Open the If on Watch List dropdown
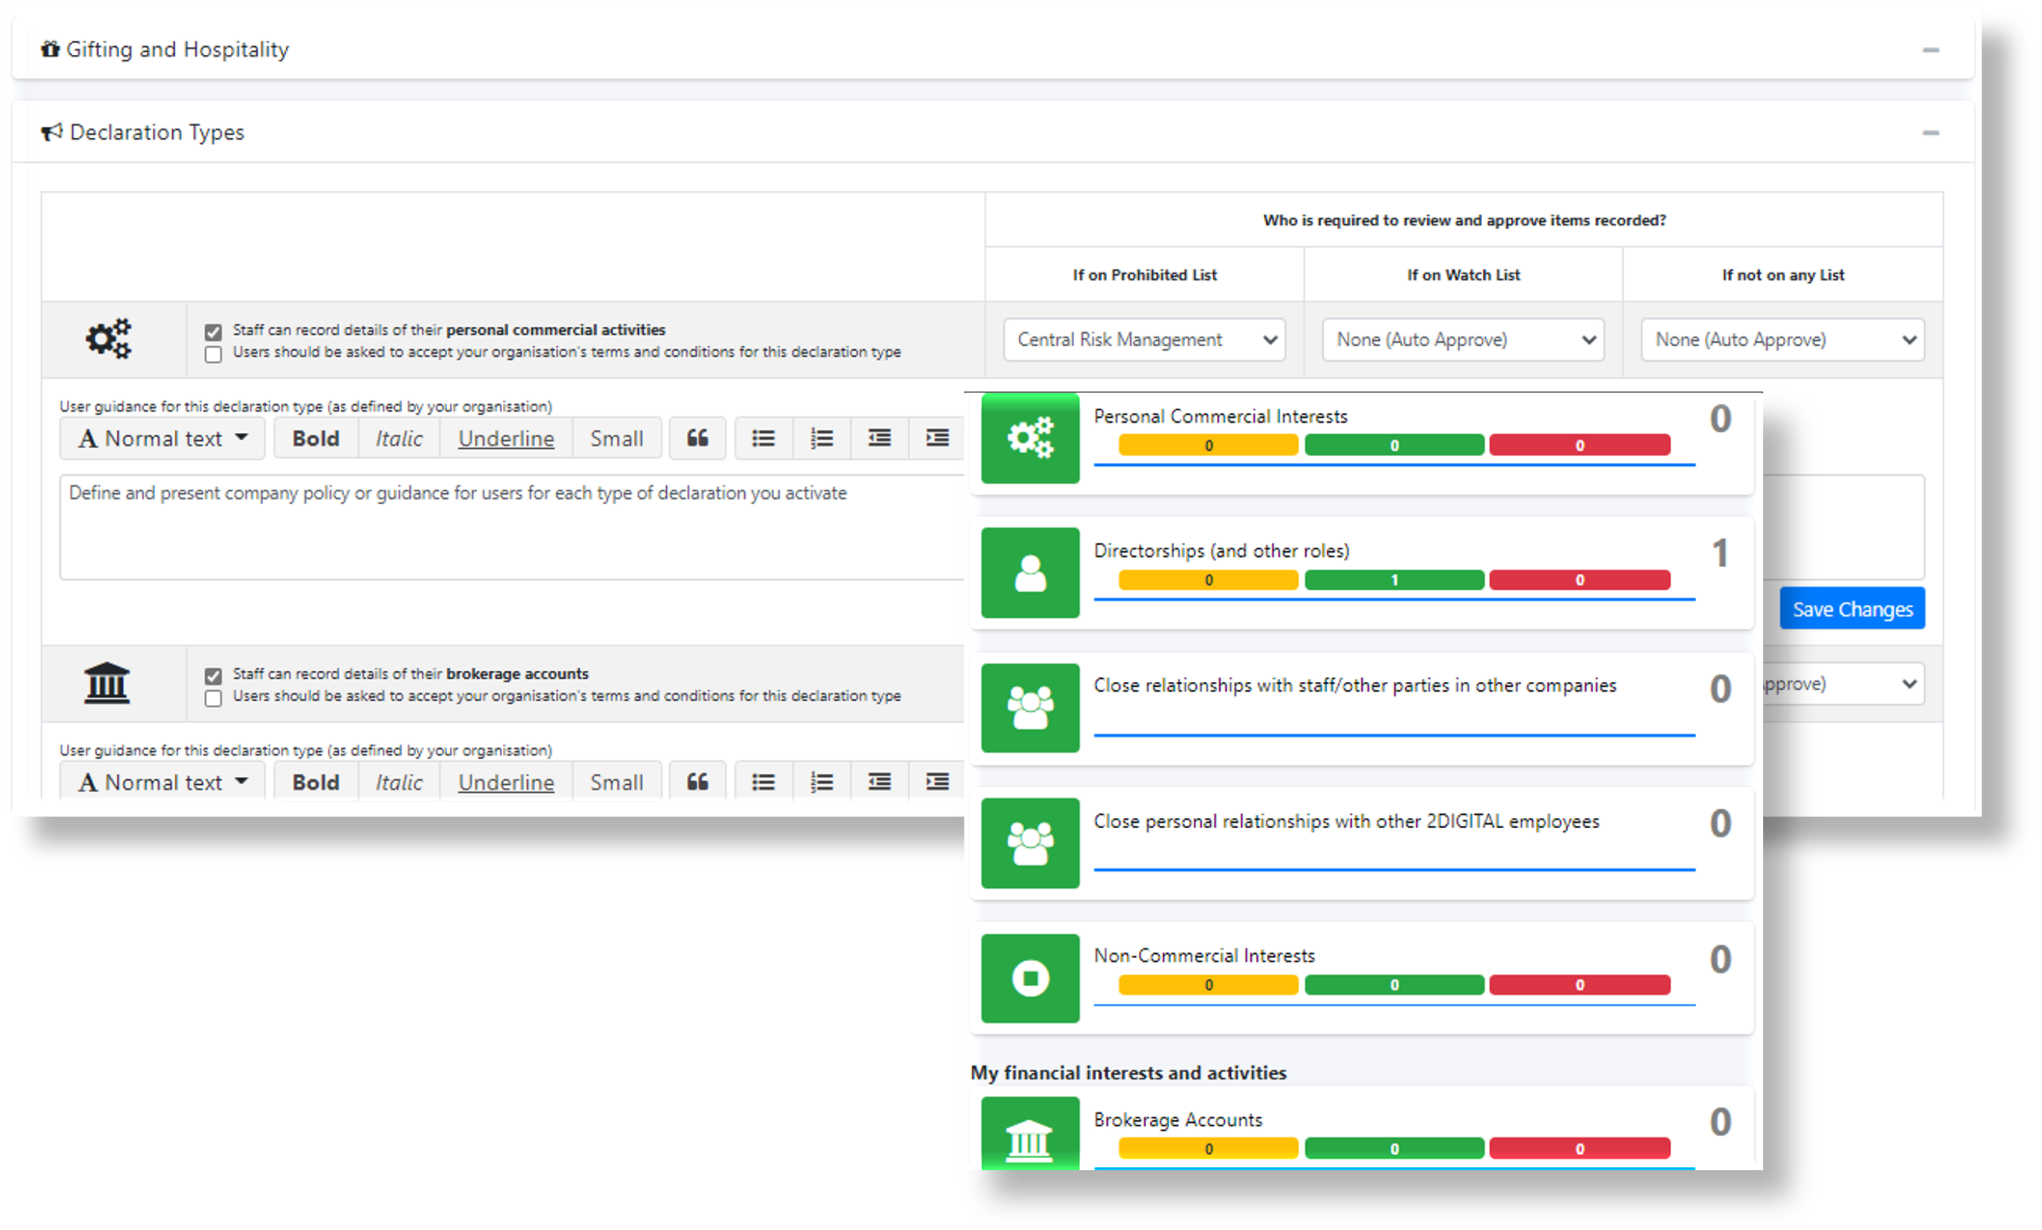The height and width of the screenshot is (1230, 2042). tap(1463, 340)
